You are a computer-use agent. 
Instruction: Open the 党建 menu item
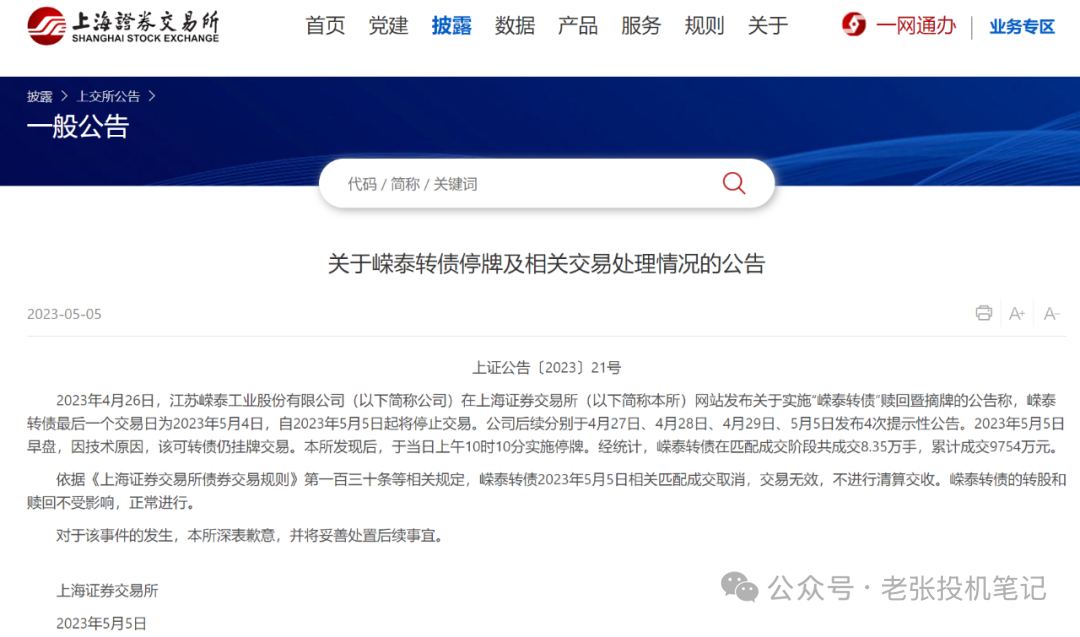(388, 26)
